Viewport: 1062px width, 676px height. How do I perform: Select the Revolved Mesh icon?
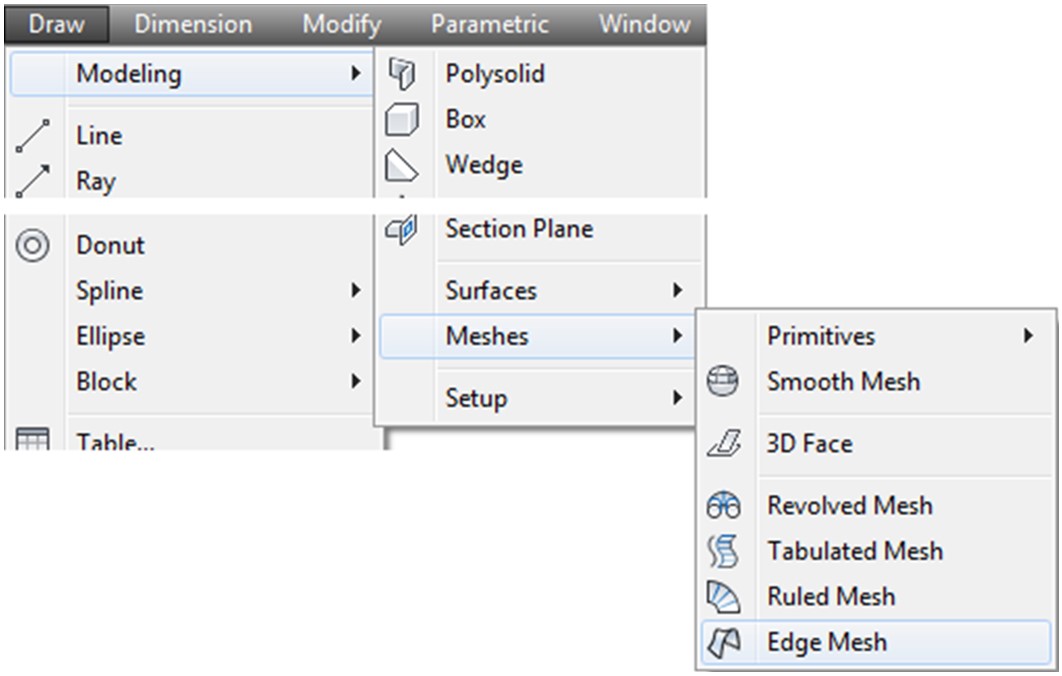click(721, 505)
